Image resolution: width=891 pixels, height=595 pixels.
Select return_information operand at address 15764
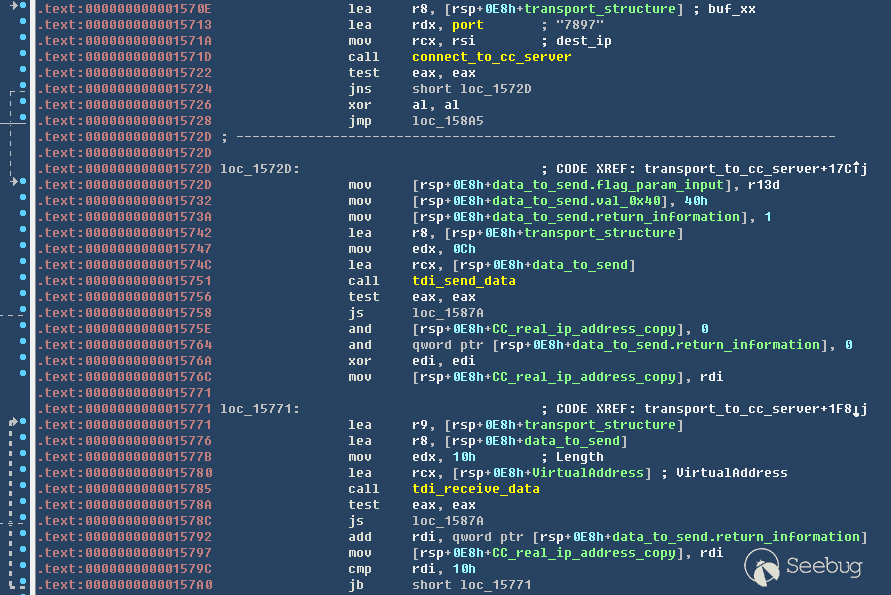[x=696, y=345]
